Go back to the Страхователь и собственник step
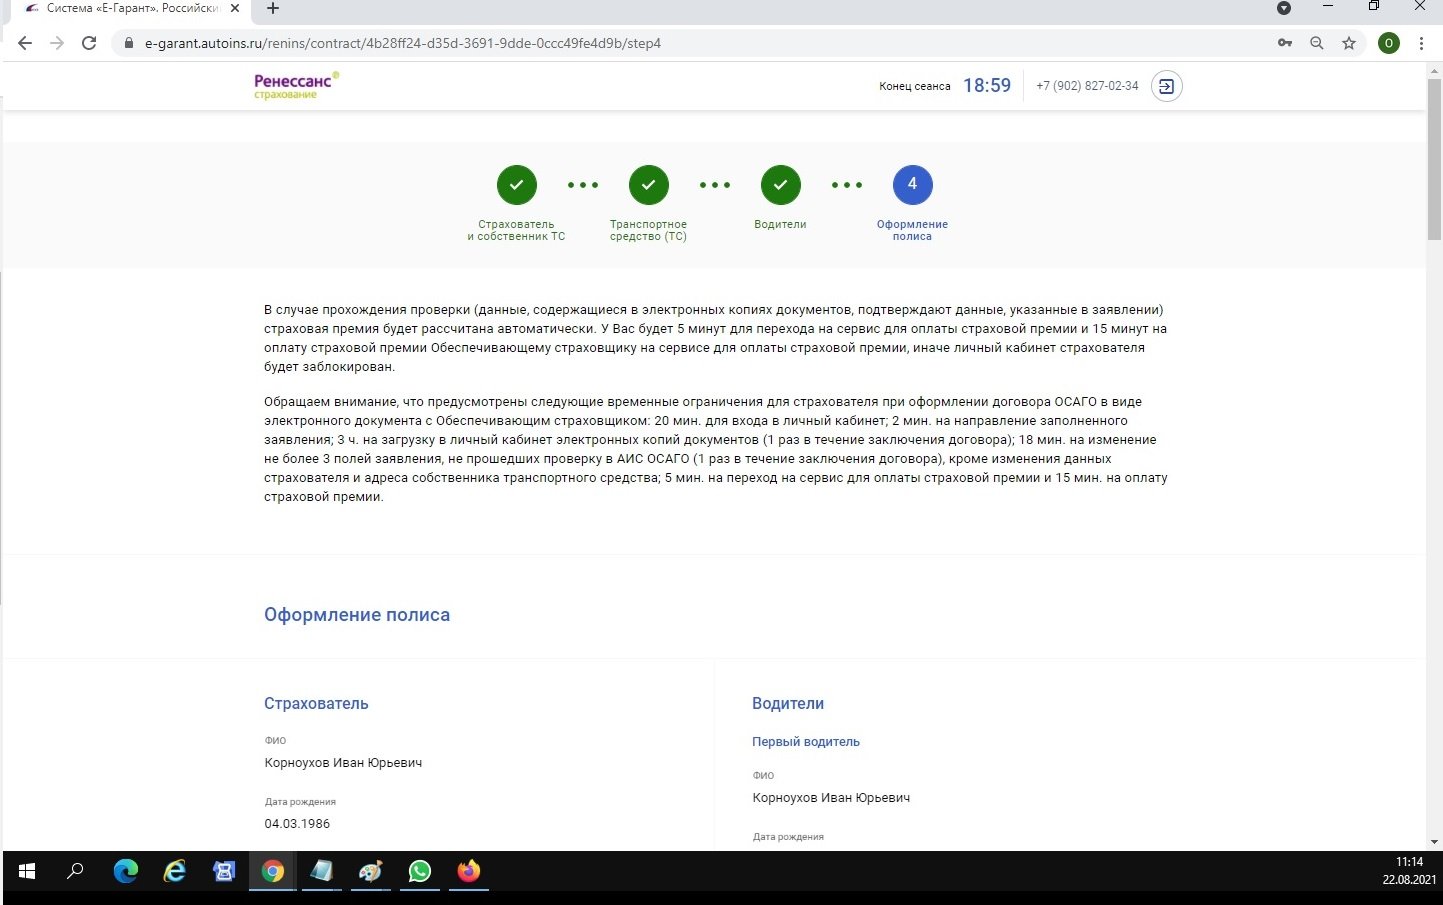The image size is (1443, 905). coord(516,185)
